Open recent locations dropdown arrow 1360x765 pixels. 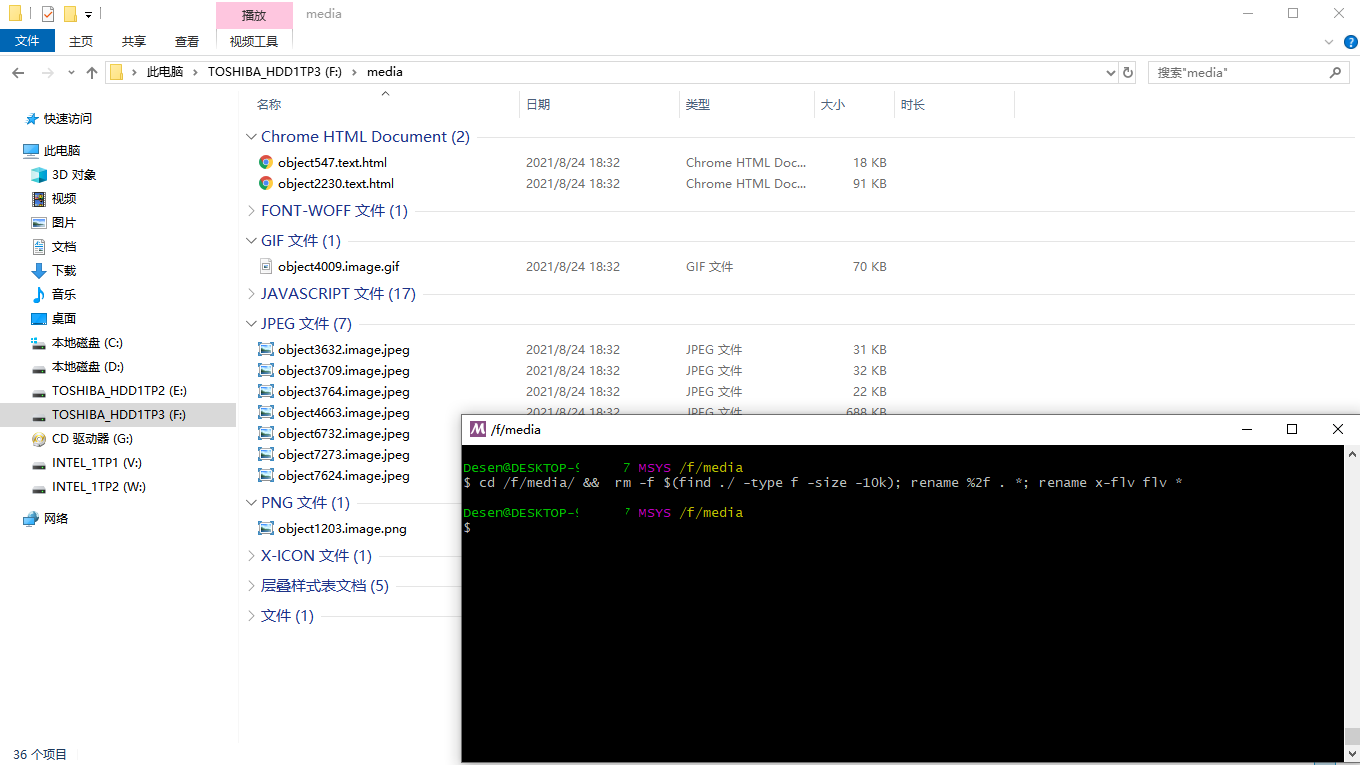[71, 72]
